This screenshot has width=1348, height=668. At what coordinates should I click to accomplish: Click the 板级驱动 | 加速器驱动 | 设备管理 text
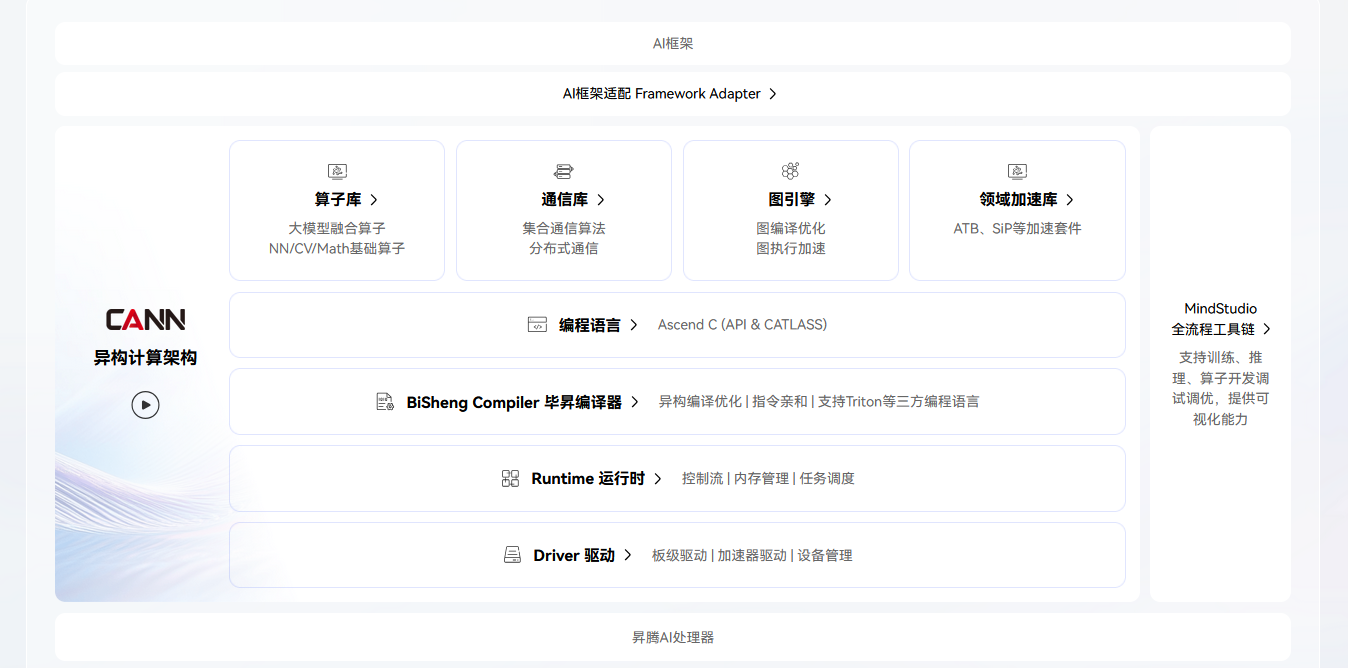click(x=752, y=555)
